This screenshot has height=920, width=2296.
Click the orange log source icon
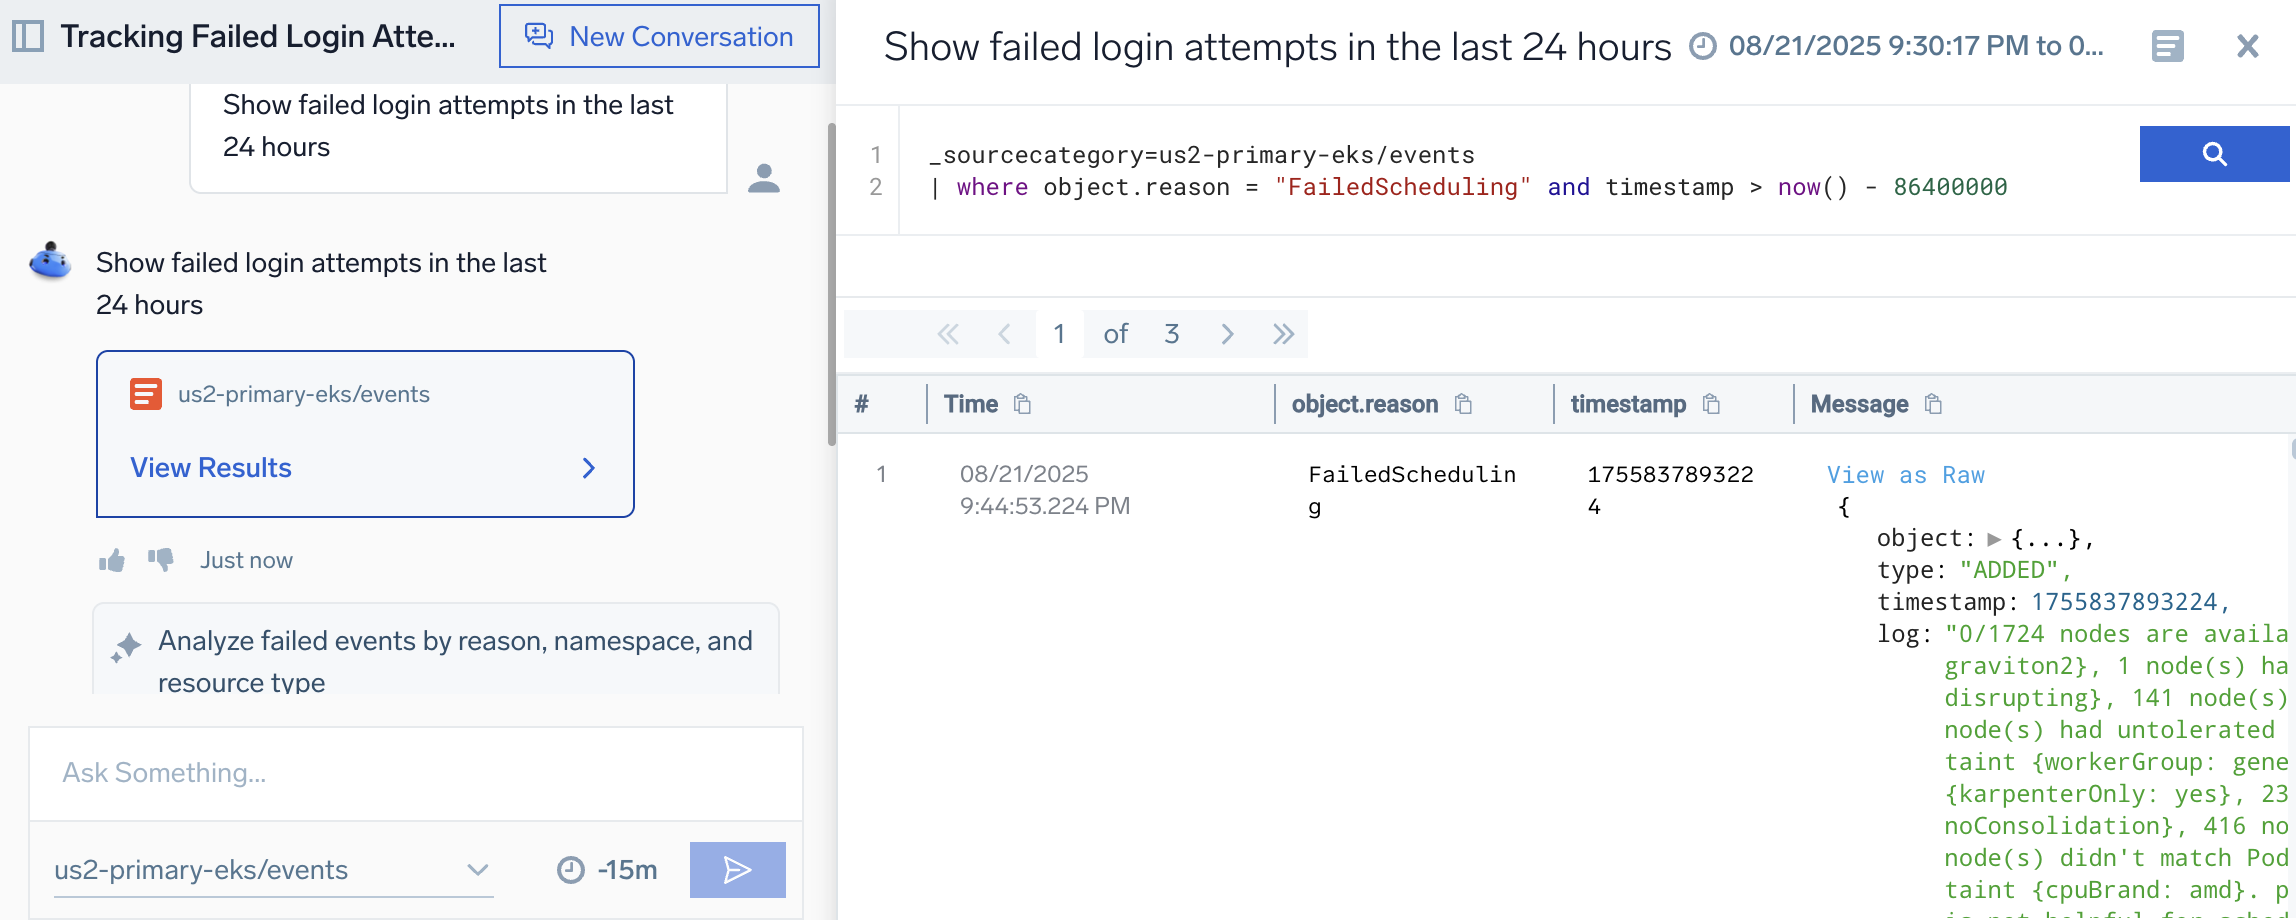pos(146,394)
